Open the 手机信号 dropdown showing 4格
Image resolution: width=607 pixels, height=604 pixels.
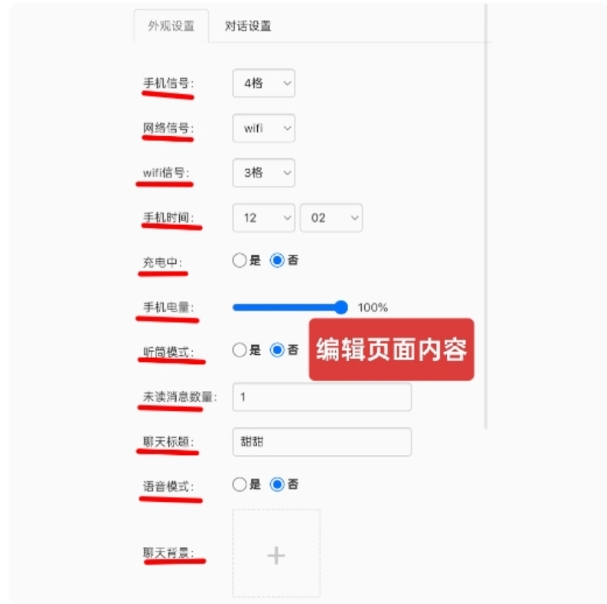[x=264, y=83]
